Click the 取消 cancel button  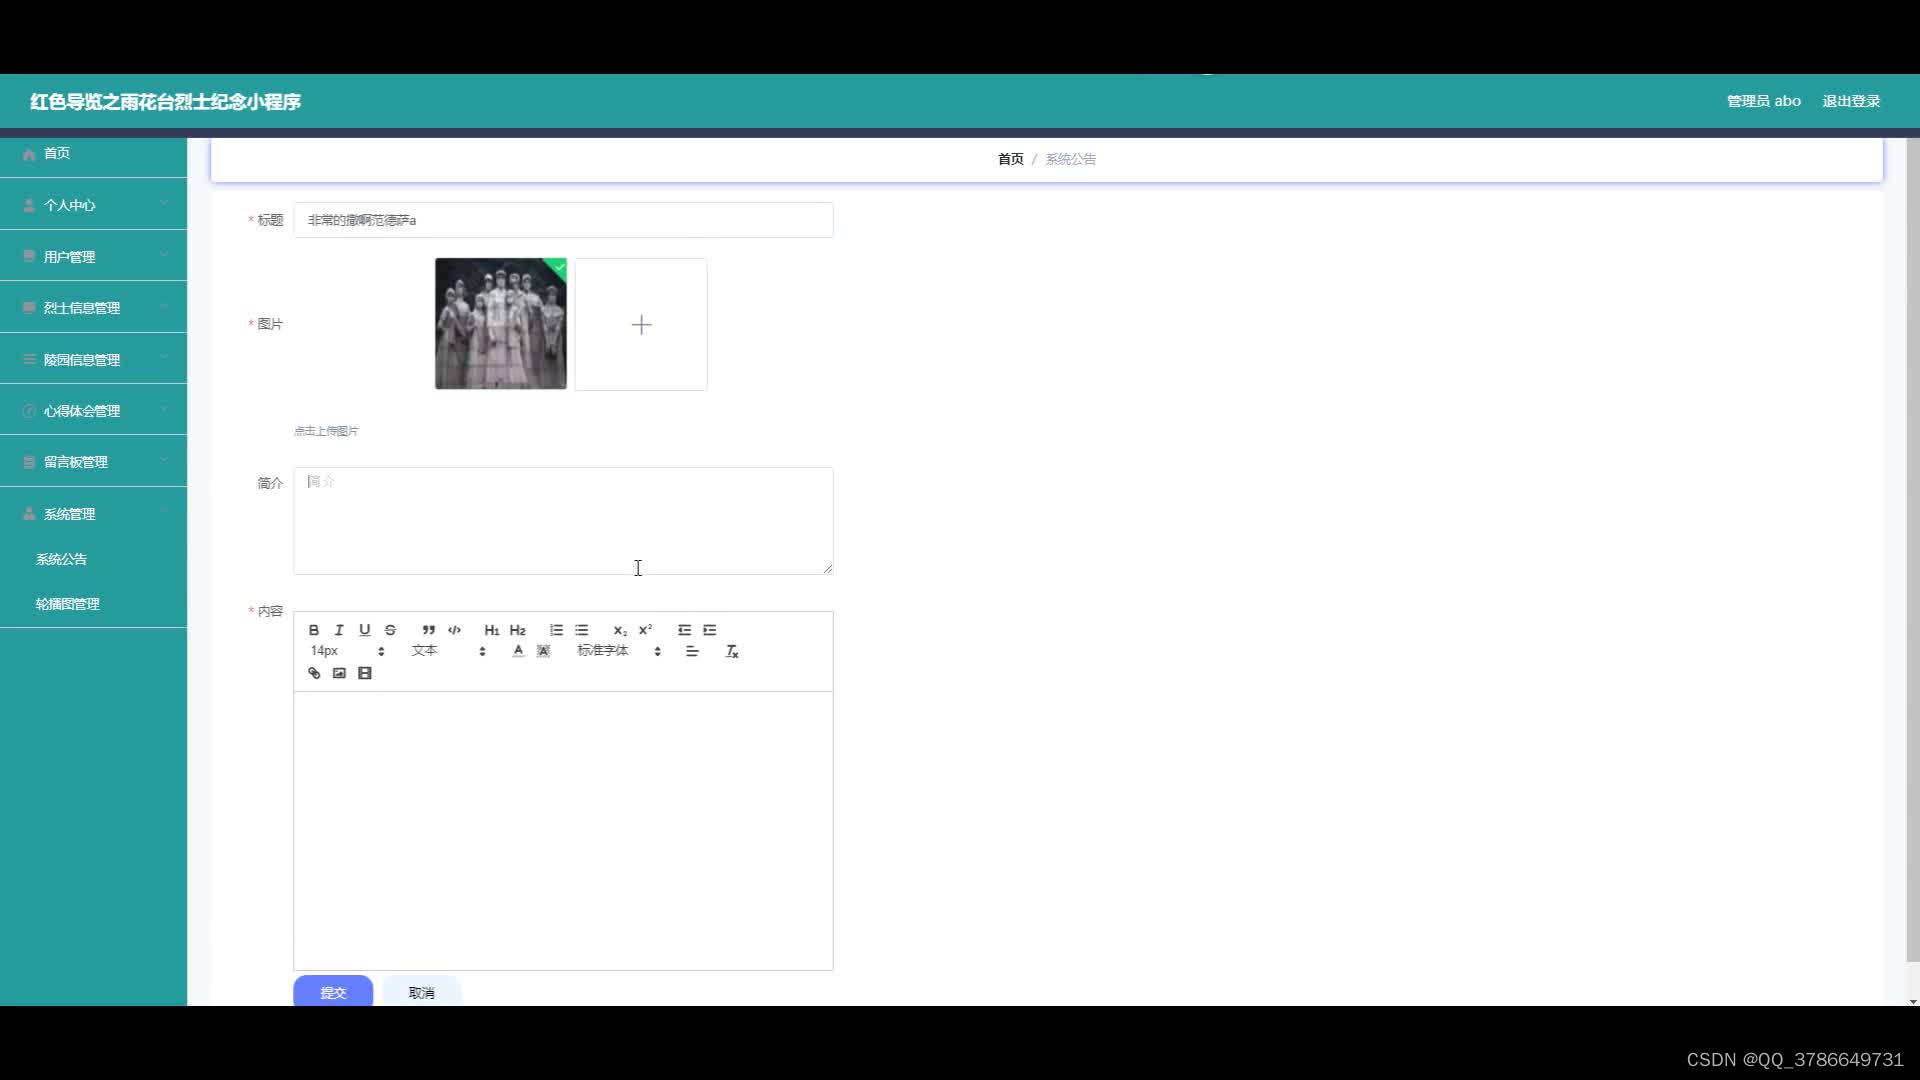tap(421, 992)
